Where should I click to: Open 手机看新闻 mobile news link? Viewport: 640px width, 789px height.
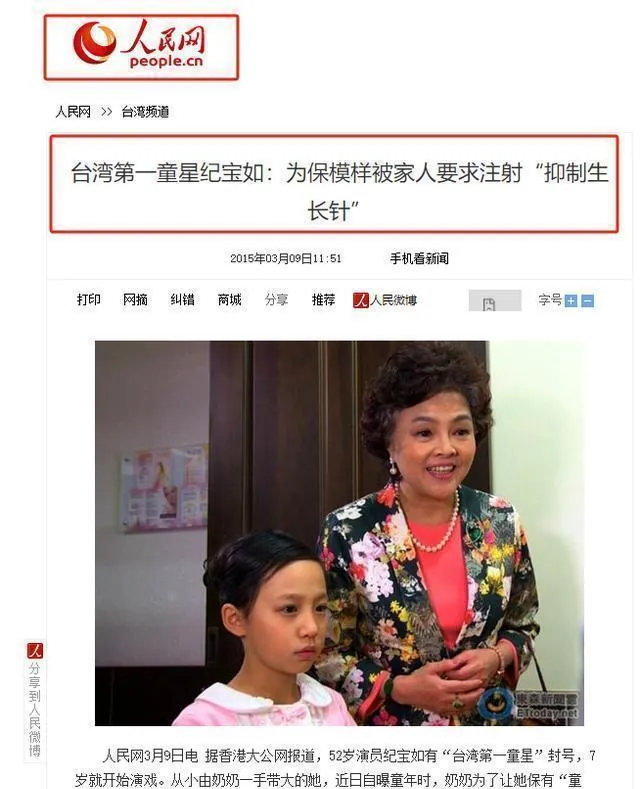(x=419, y=259)
